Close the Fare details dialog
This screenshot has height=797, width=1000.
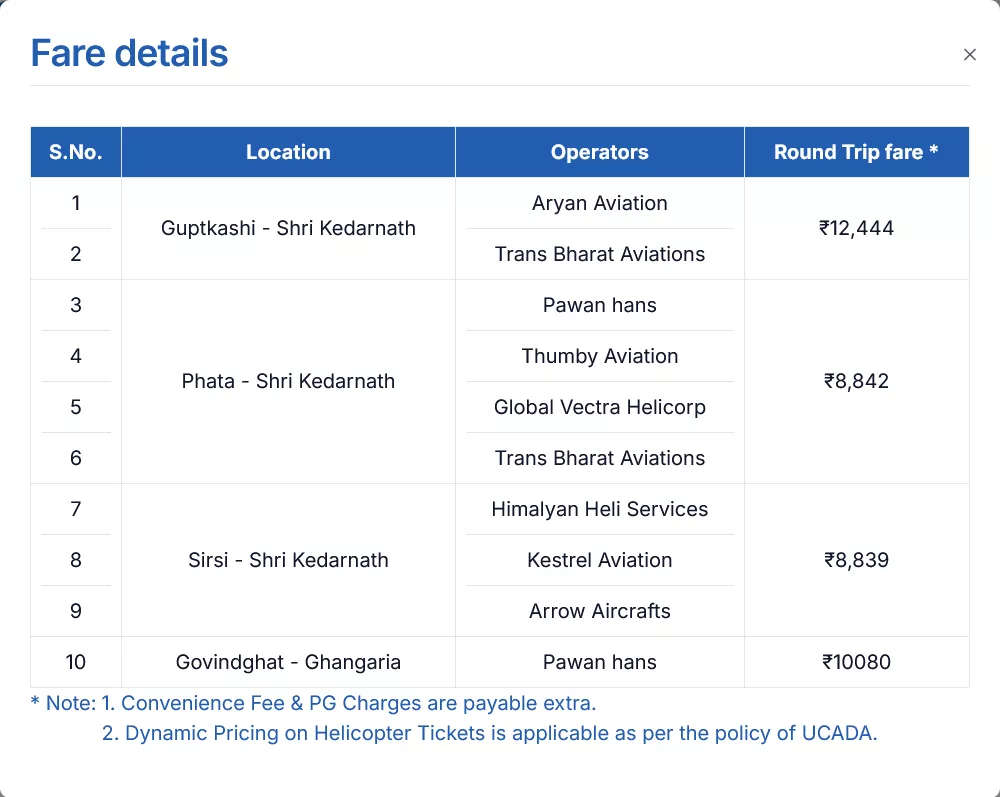tap(969, 54)
